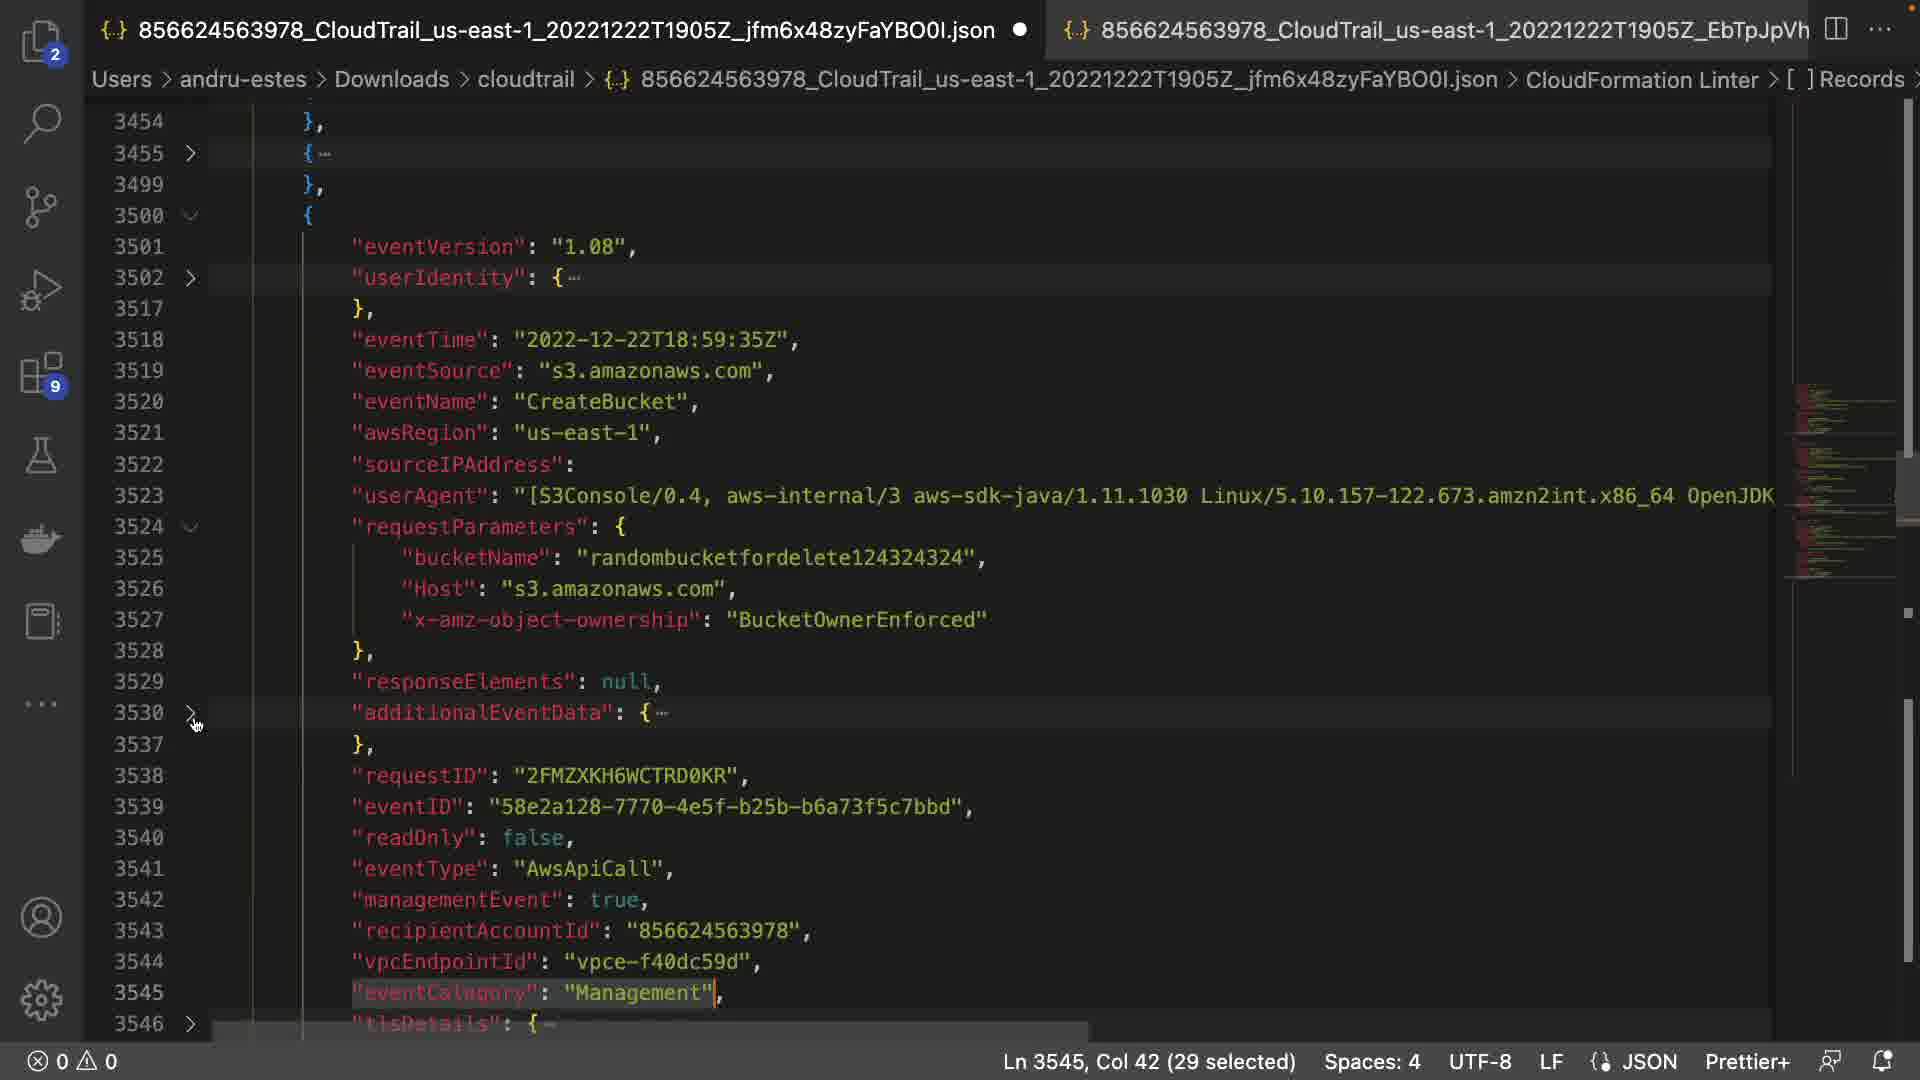Viewport: 1920px width, 1080px height.
Task: Open the Extensions view
Action: [42, 374]
